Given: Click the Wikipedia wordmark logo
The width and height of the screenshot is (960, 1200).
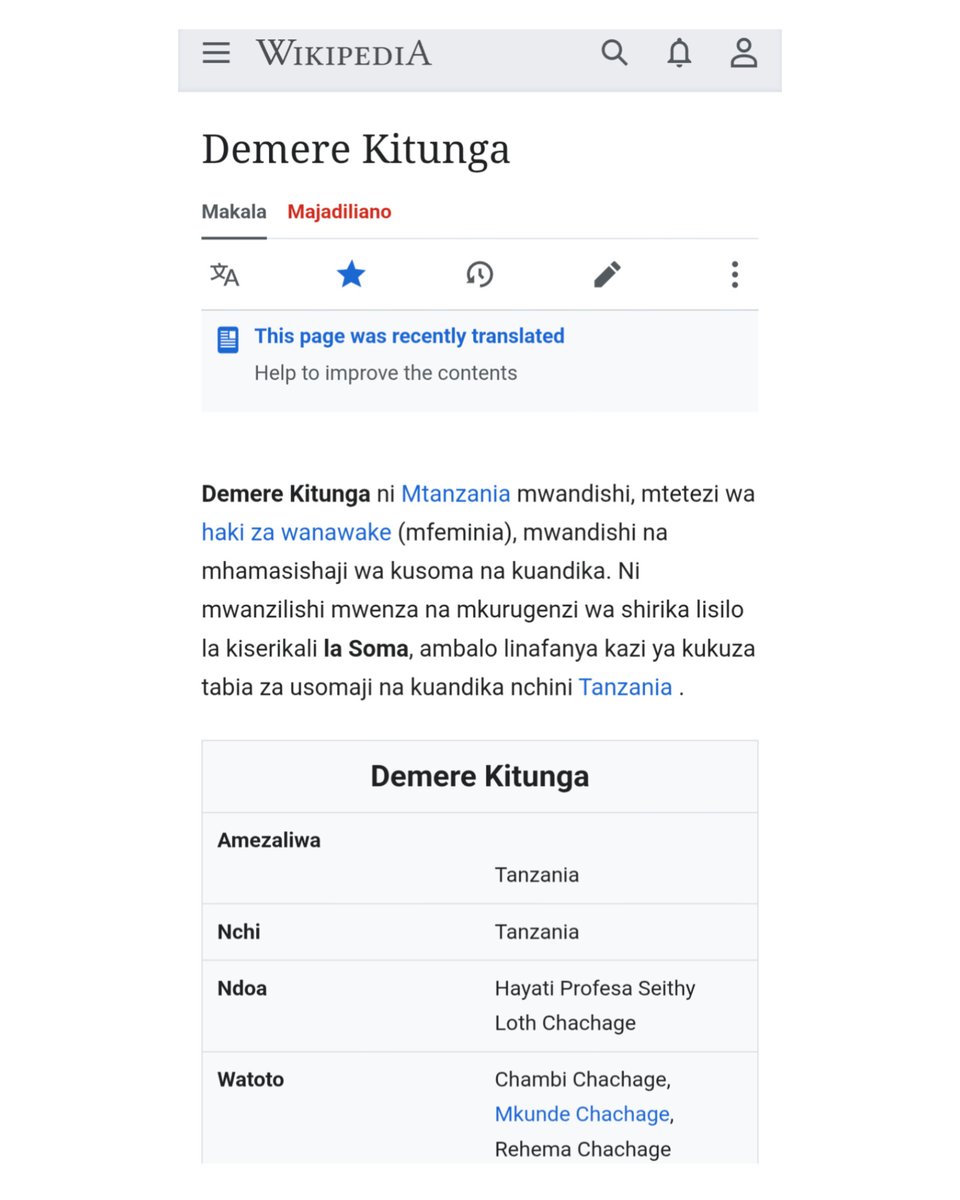Looking at the screenshot, I should pos(343,53).
